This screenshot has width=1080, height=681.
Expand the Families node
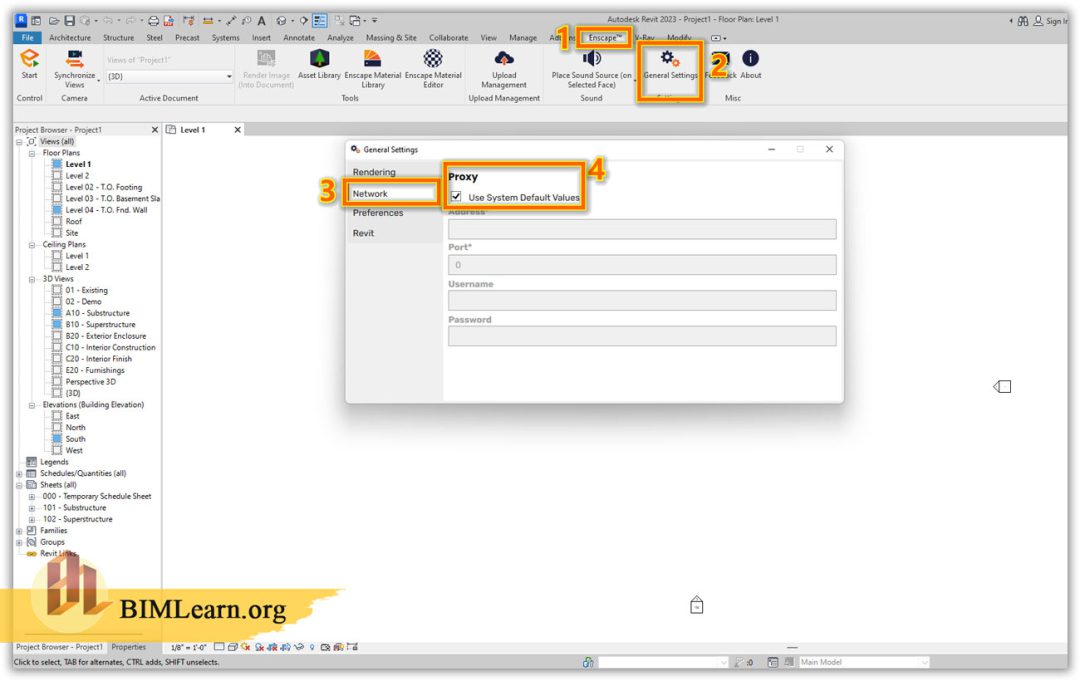tap(19, 531)
